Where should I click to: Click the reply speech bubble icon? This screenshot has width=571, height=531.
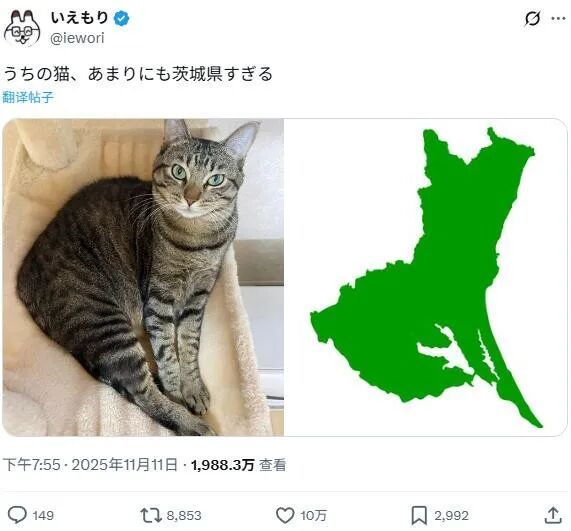17,515
